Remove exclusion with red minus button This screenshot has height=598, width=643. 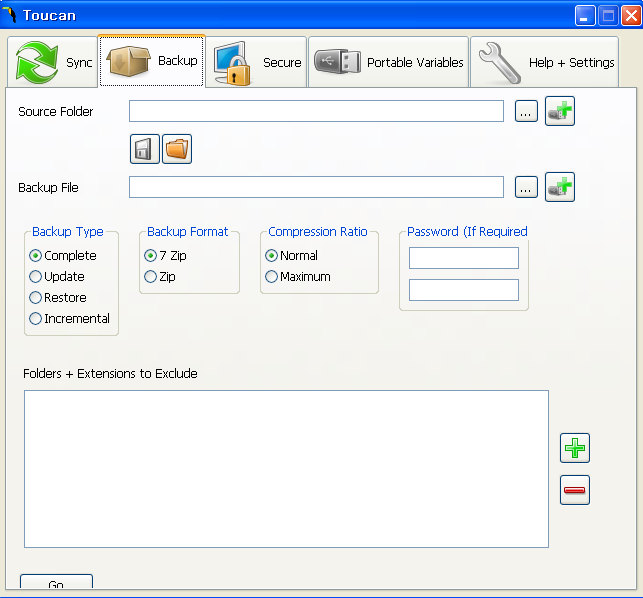coord(575,490)
